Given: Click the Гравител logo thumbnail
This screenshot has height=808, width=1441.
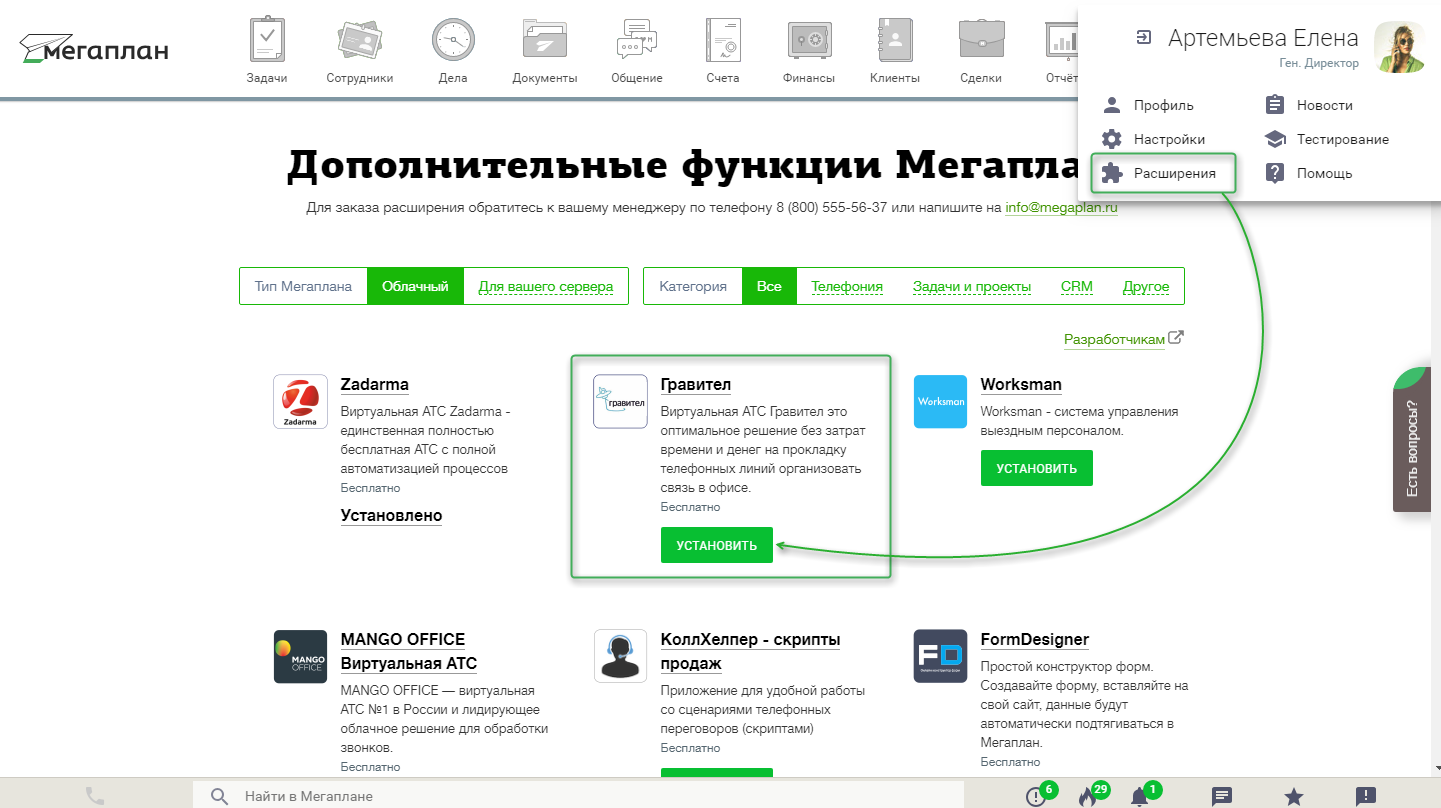Looking at the screenshot, I should 620,402.
